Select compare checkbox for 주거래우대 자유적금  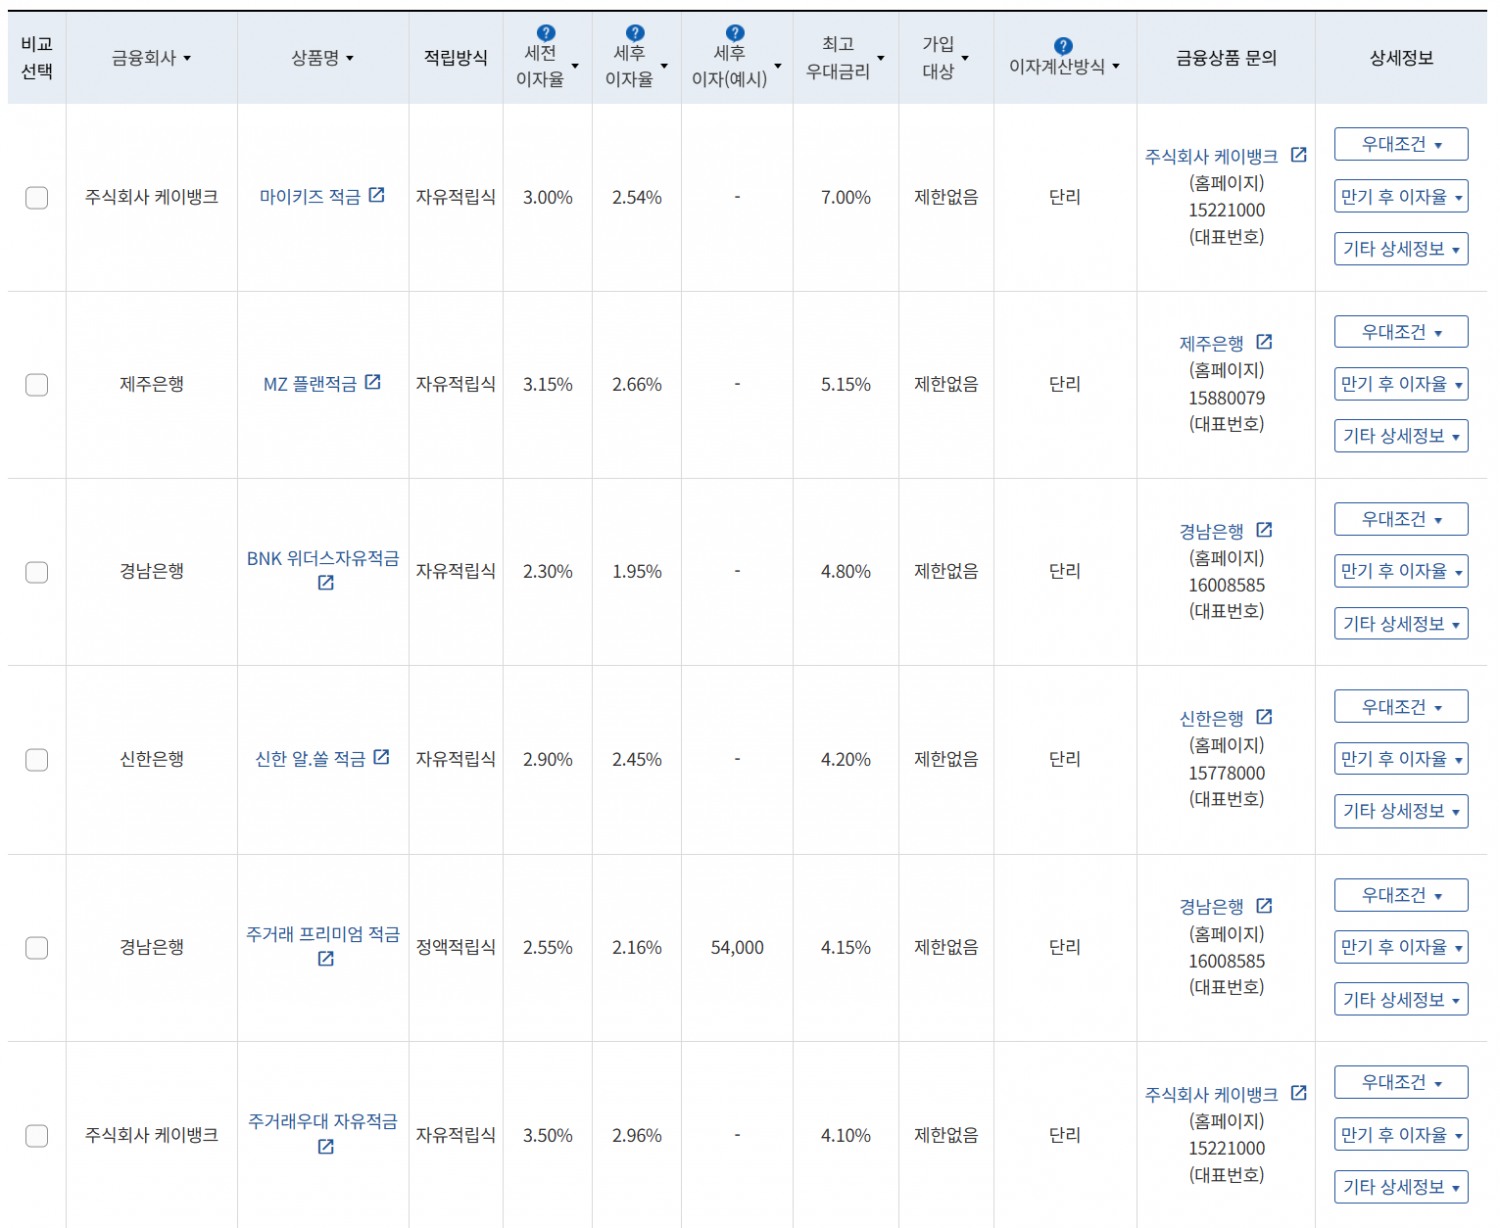click(37, 1136)
